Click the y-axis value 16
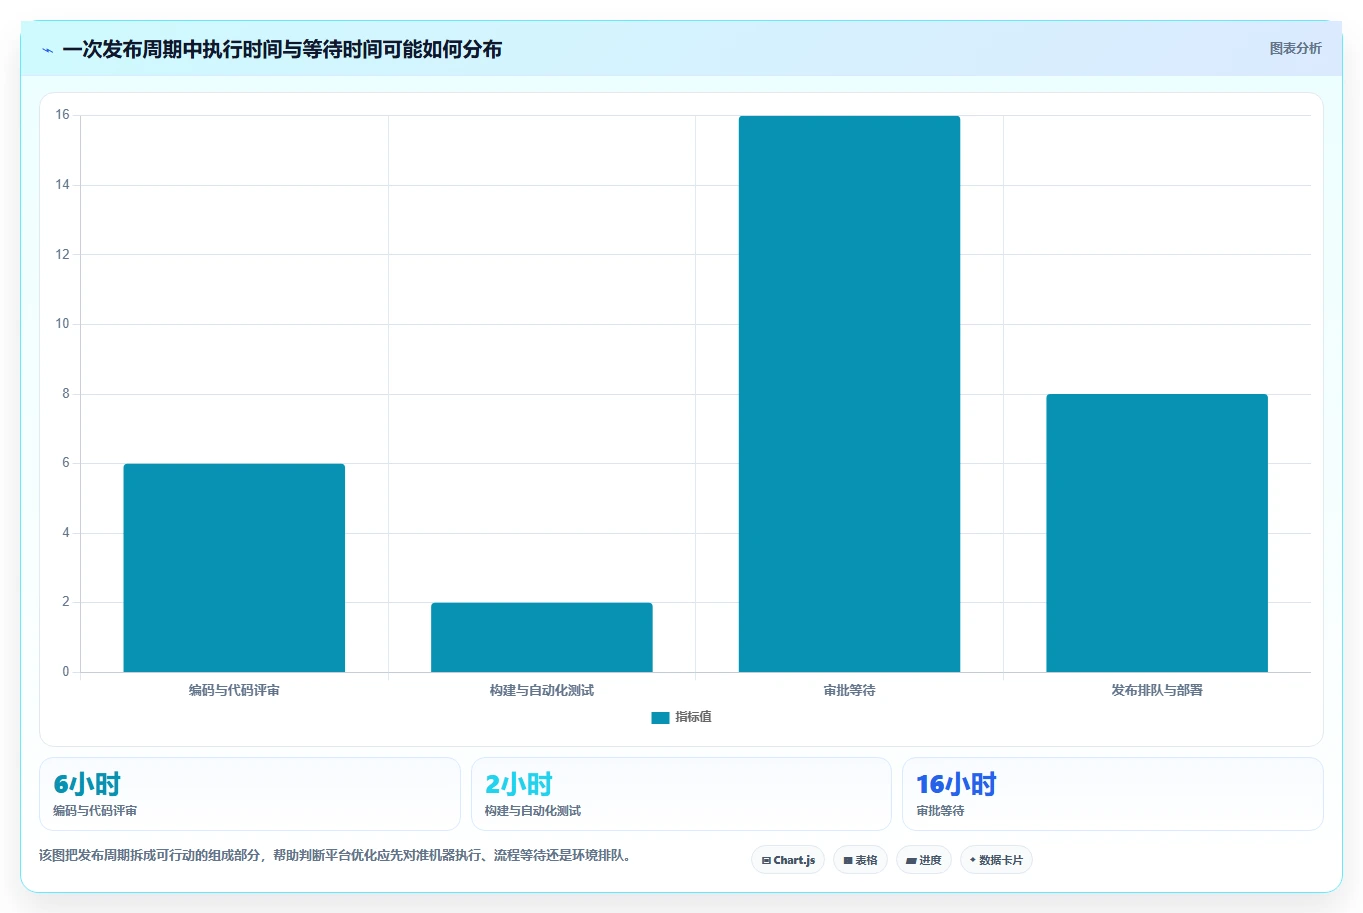Screen dimensions: 1363x913 point(63,115)
